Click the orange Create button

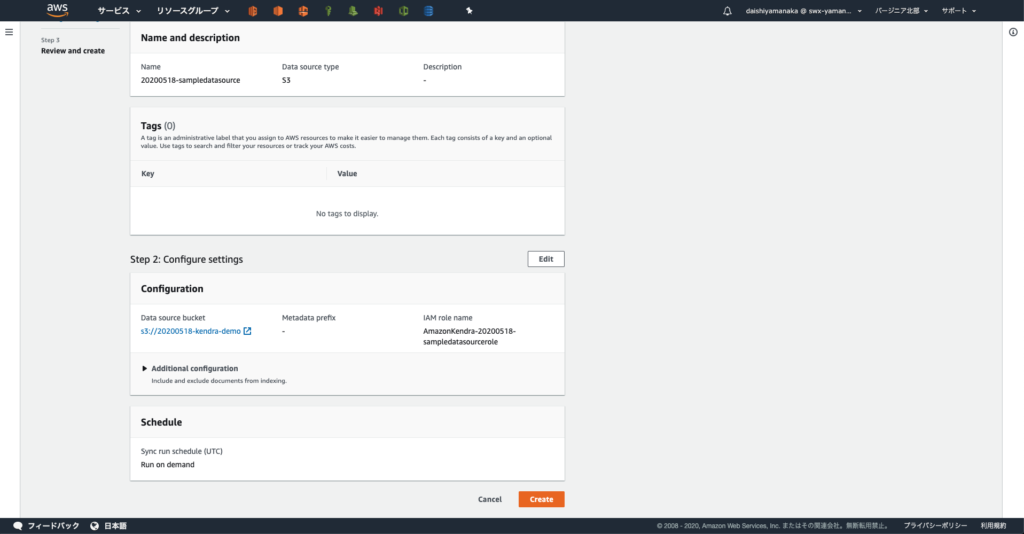[x=541, y=499]
